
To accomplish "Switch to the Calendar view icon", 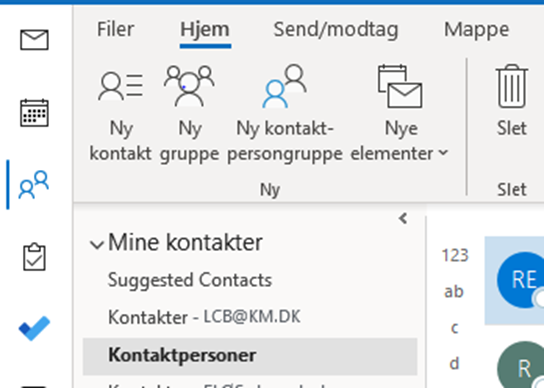I will pyautogui.click(x=34, y=113).
